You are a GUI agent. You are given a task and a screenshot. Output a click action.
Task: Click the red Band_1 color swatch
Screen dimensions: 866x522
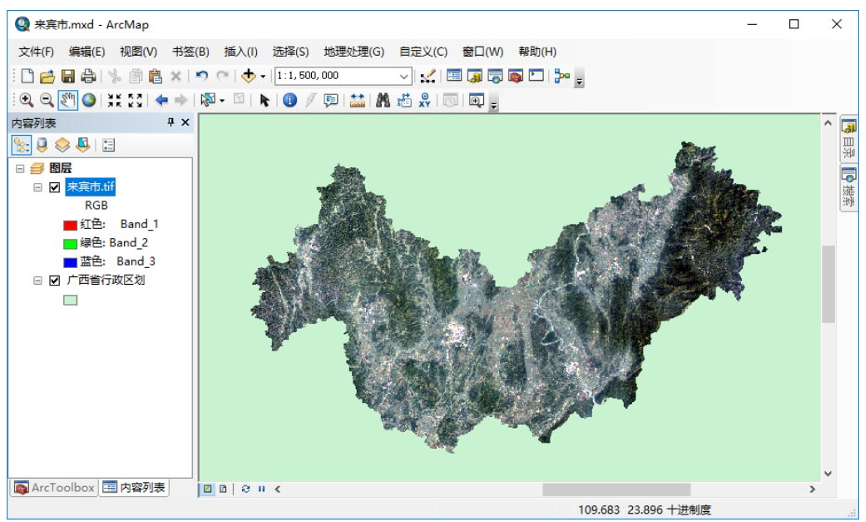[70, 225]
